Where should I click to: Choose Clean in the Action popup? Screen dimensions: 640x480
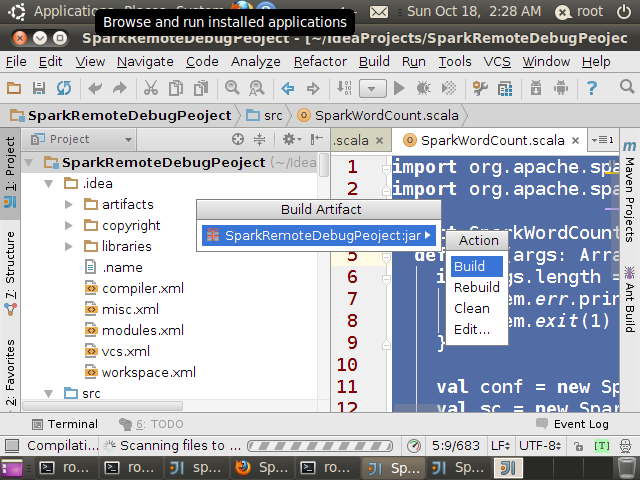[x=477, y=309]
